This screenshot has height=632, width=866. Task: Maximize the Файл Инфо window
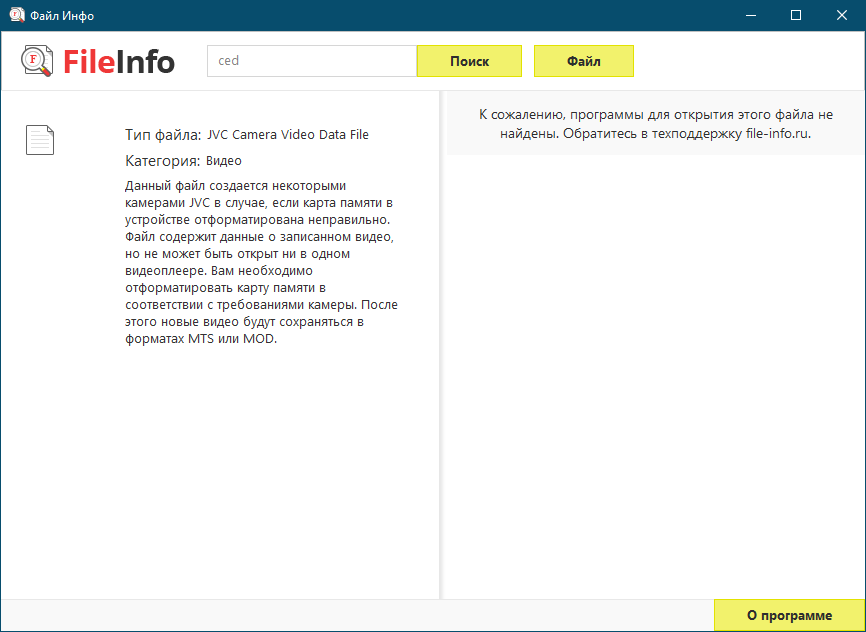tap(796, 15)
